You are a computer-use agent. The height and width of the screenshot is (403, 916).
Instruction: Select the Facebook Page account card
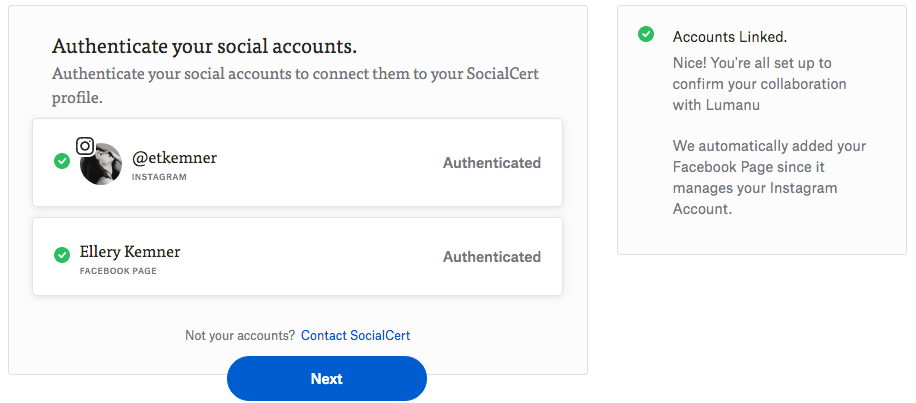click(297, 256)
